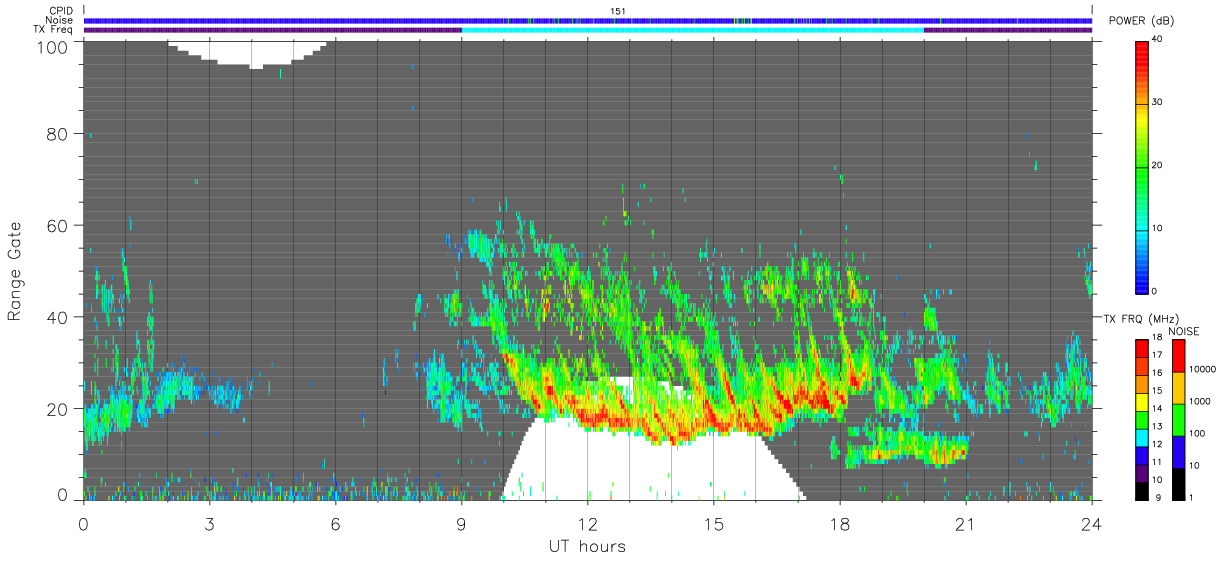Click the CPID label at top left

[62, 11]
